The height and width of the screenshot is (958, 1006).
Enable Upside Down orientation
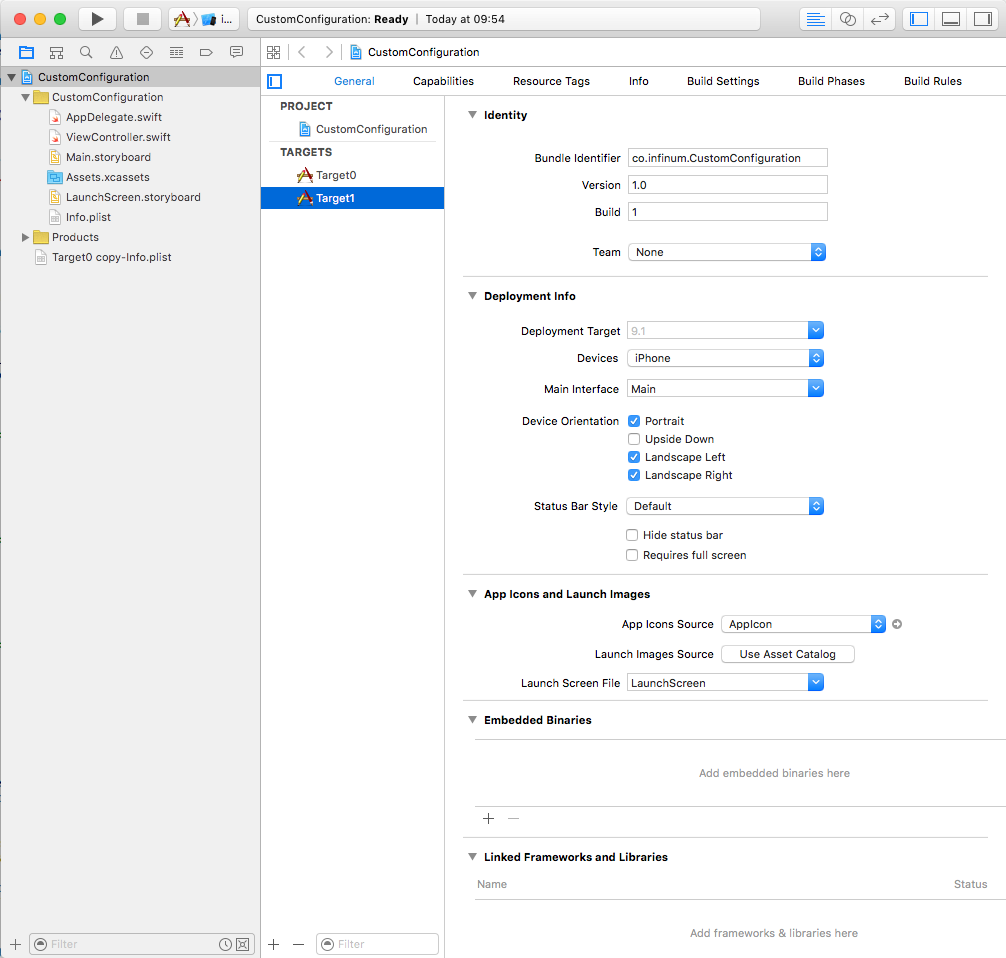click(634, 439)
